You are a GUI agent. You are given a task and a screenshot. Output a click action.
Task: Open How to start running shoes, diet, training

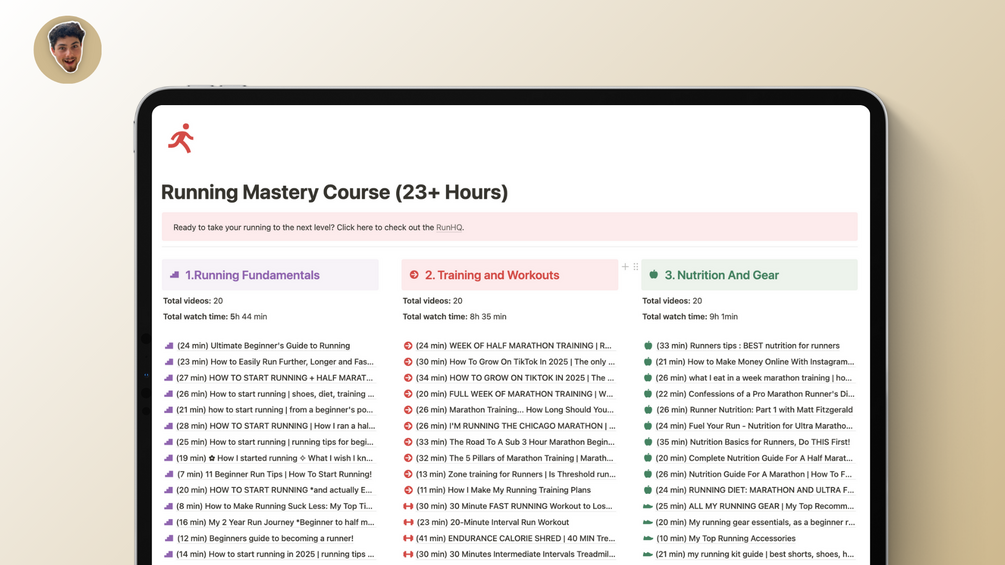pos(276,394)
